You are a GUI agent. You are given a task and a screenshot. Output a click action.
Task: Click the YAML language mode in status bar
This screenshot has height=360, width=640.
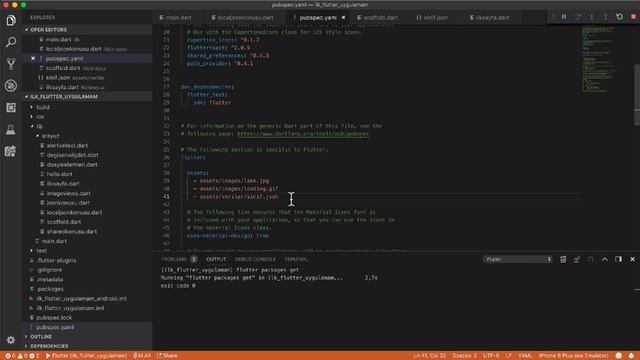524,356
